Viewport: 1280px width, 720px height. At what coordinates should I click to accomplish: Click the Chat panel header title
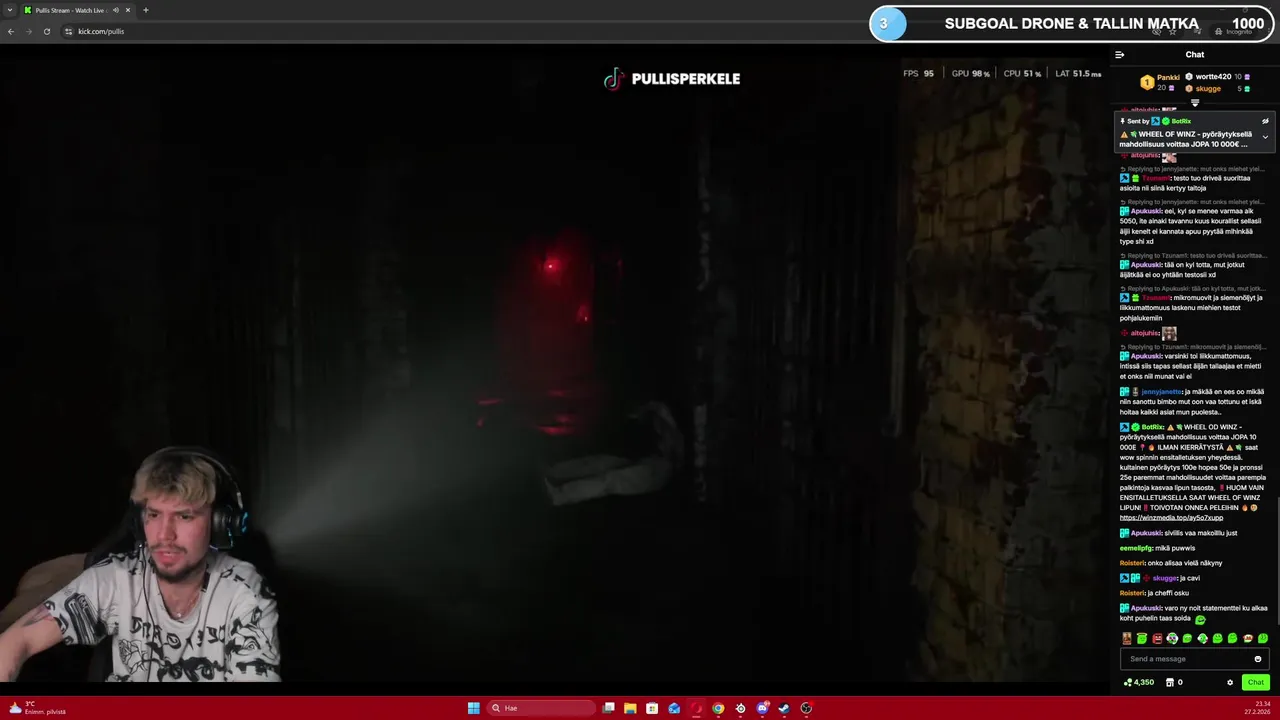click(1195, 55)
